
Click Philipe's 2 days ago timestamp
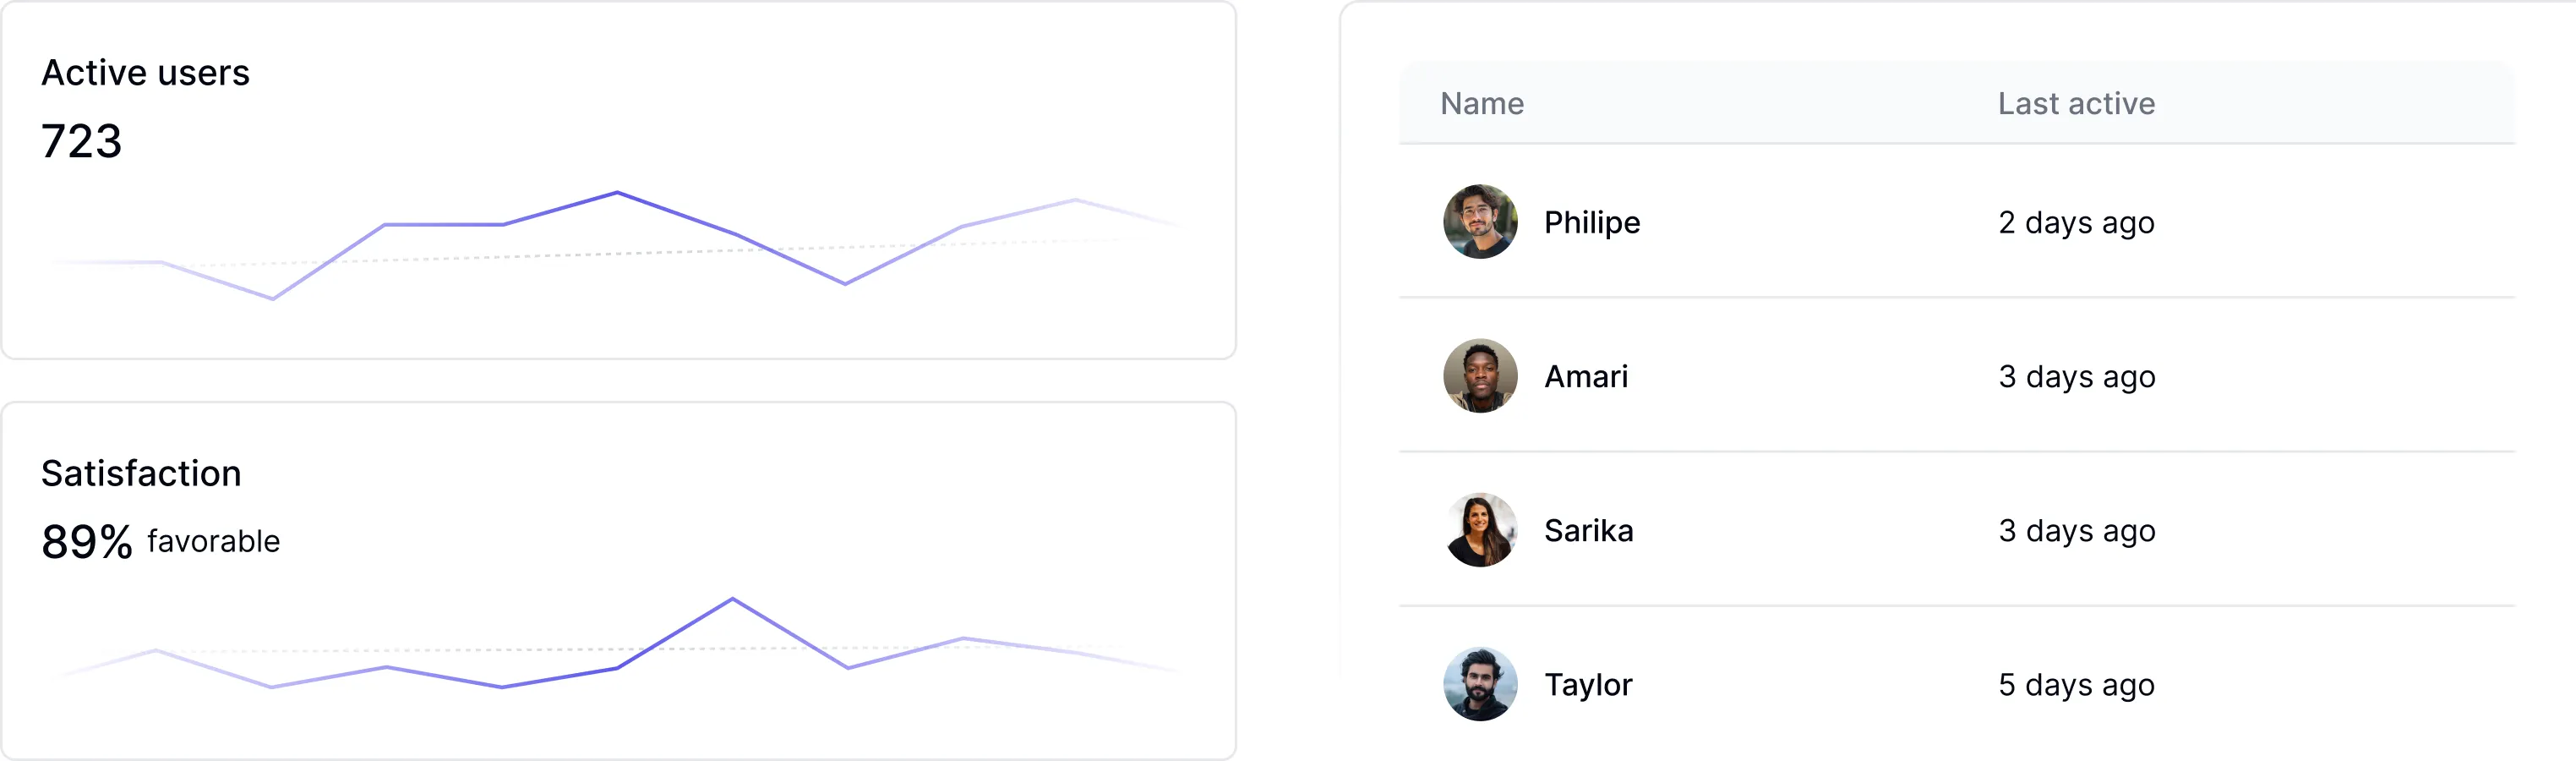click(x=2075, y=222)
